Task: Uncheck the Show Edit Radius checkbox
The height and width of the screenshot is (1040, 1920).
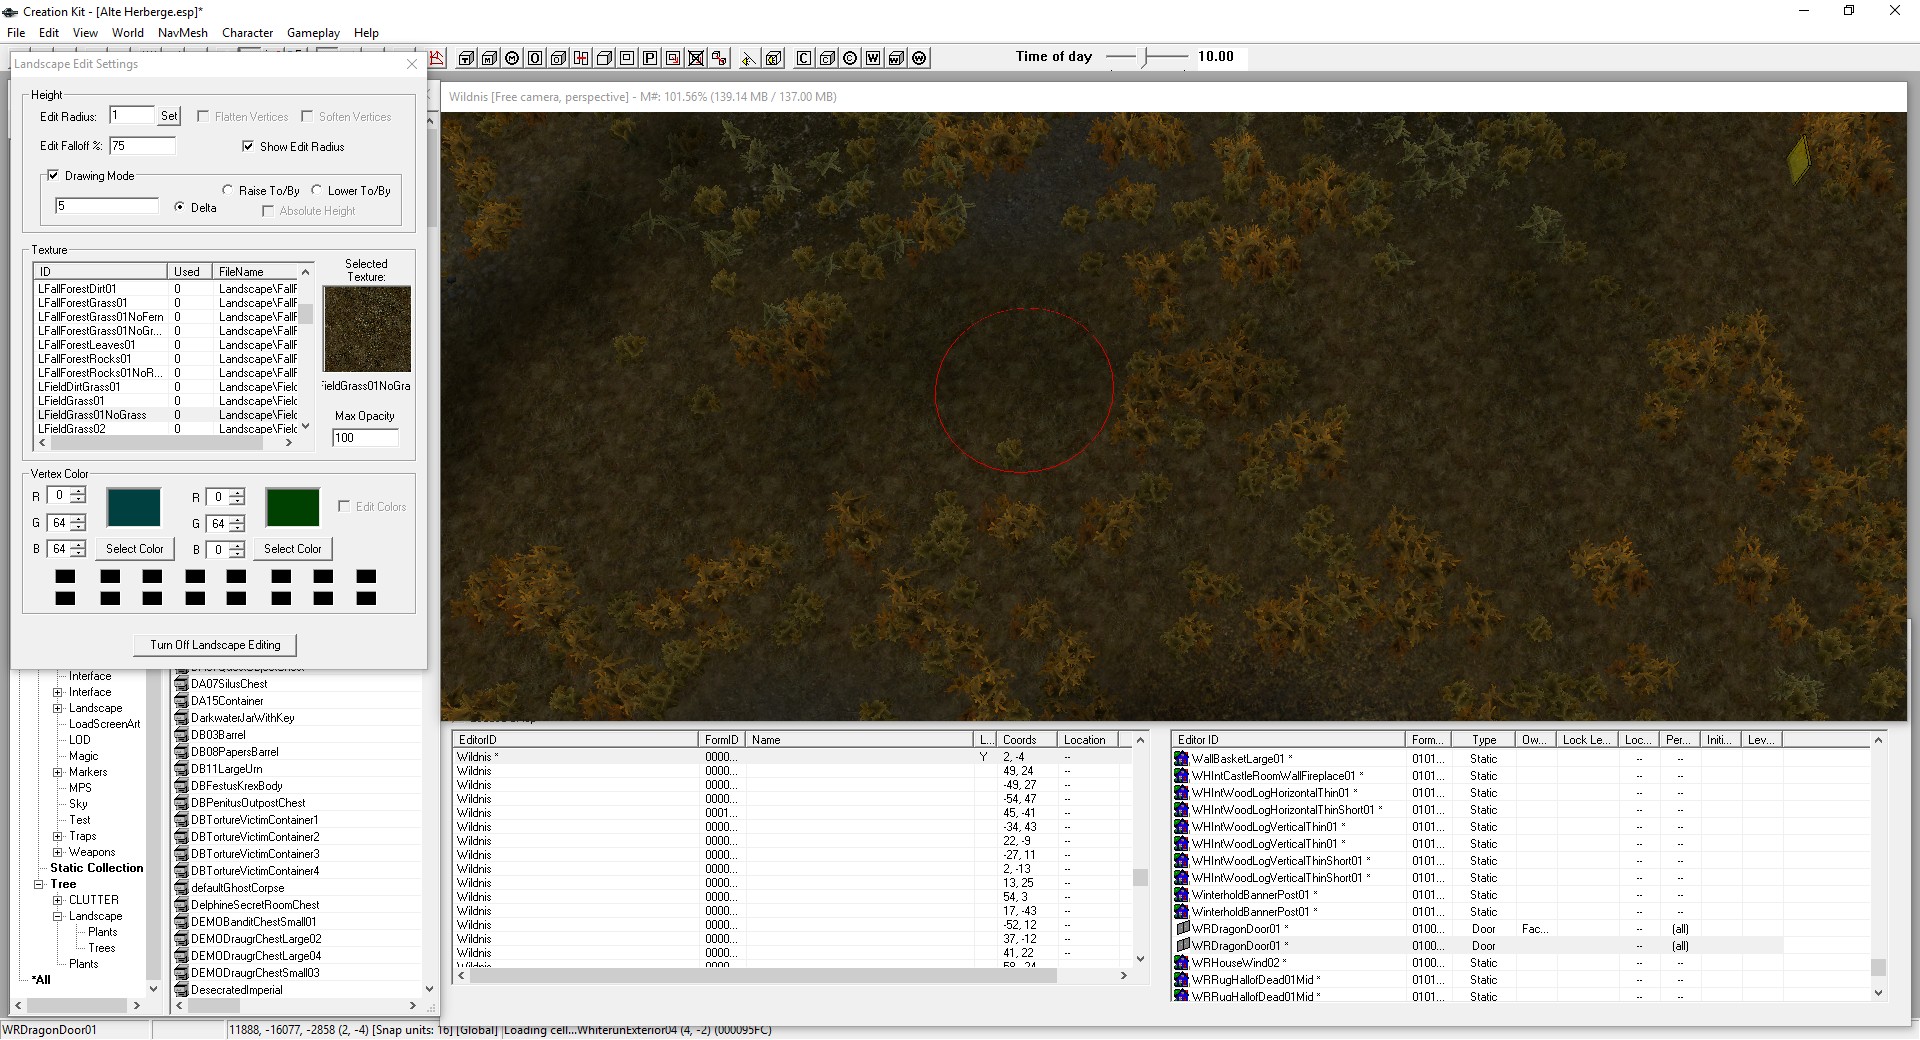Action: 248,146
